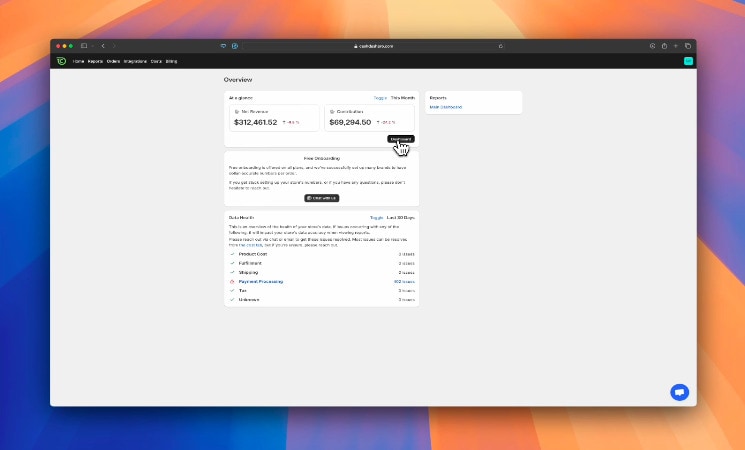Go to Integrations in the navbar
Viewport: 745px width, 450px height.
pyautogui.click(x=135, y=61)
